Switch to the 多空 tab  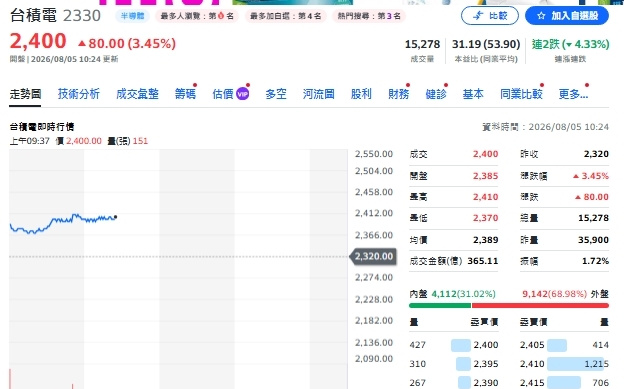[x=276, y=94]
